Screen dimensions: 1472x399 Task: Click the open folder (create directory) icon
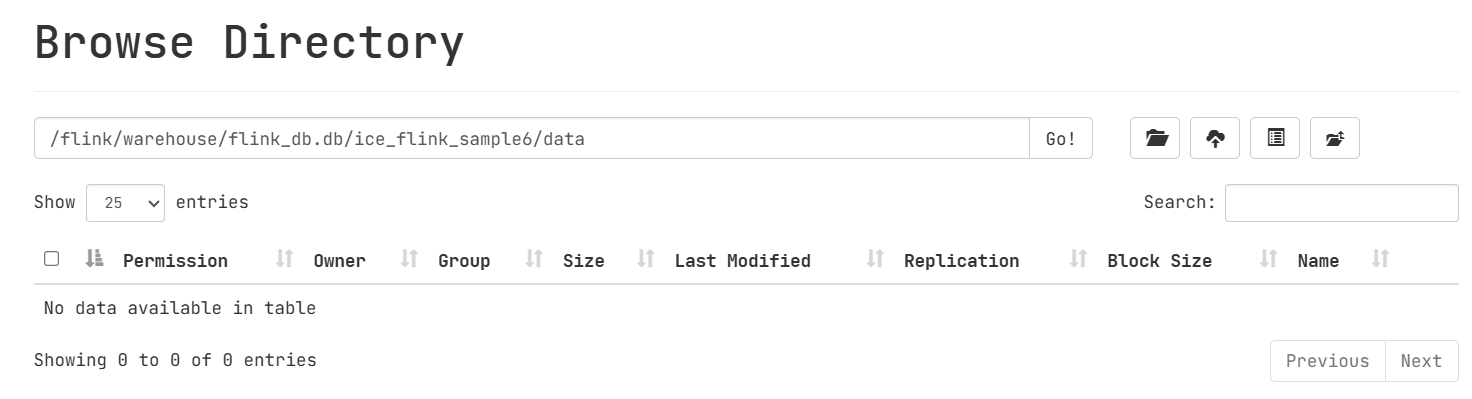tap(1155, 138)
